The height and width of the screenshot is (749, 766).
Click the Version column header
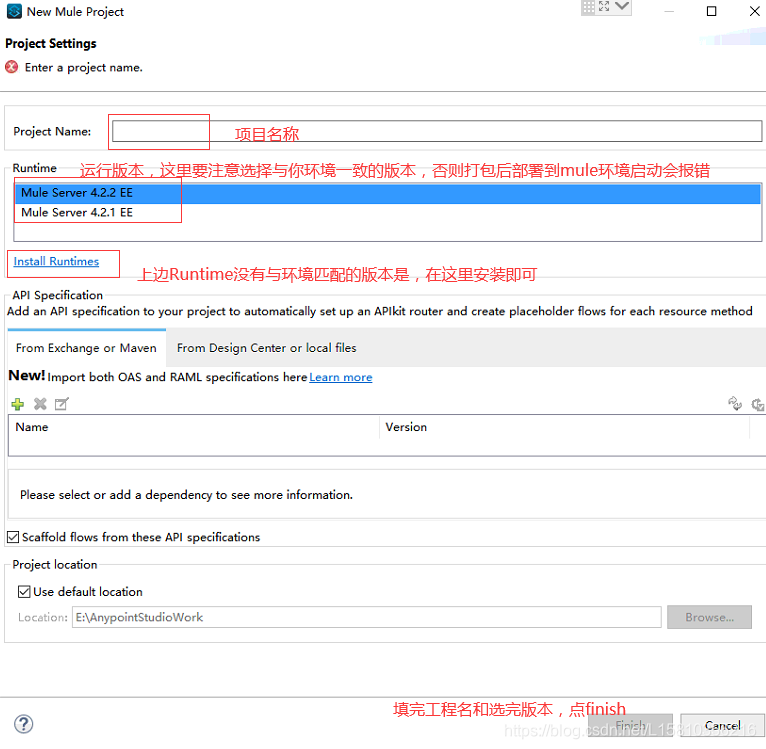tap(564, 427)
